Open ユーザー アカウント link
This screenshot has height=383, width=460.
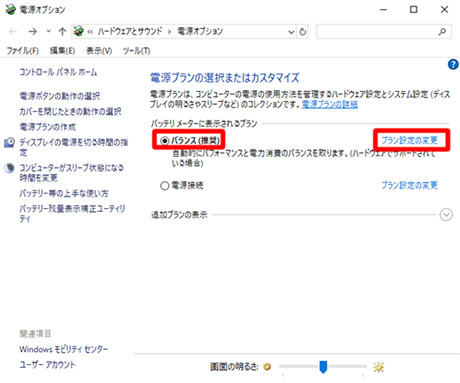47,365
